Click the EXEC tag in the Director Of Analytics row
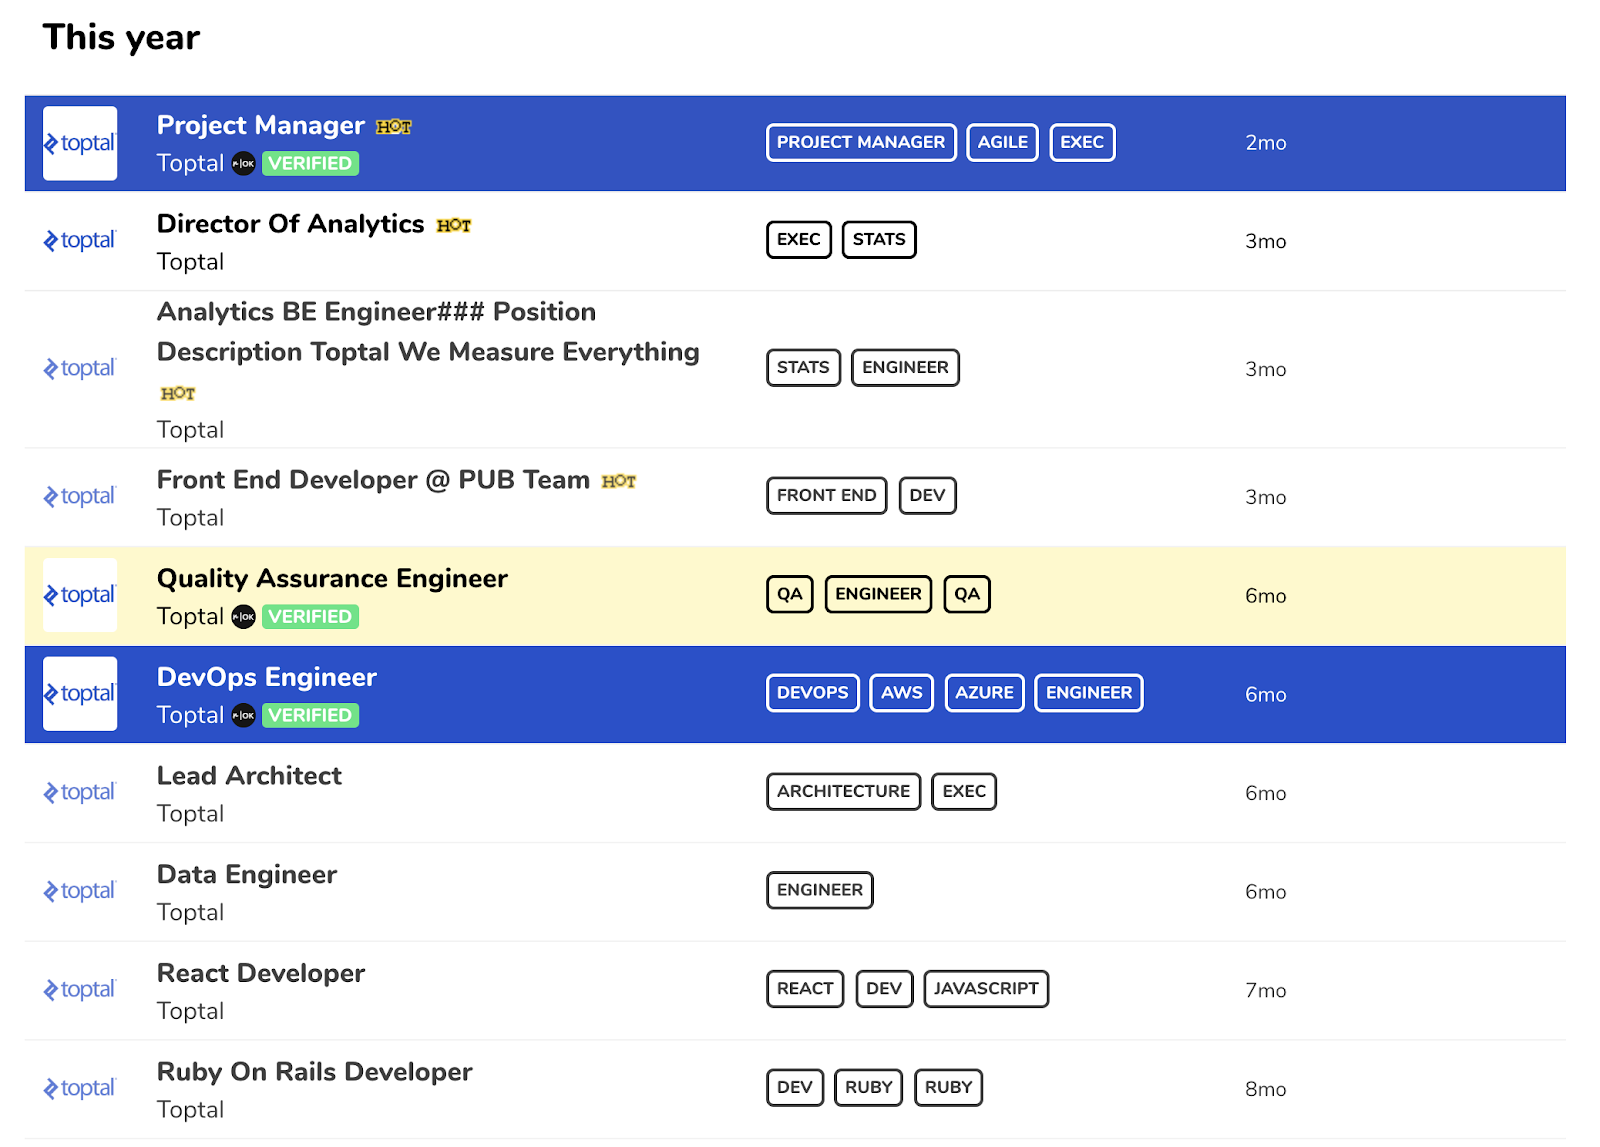Image resolution: width=1600 pixels, height=1147 pixels. (x=799, y=240)
